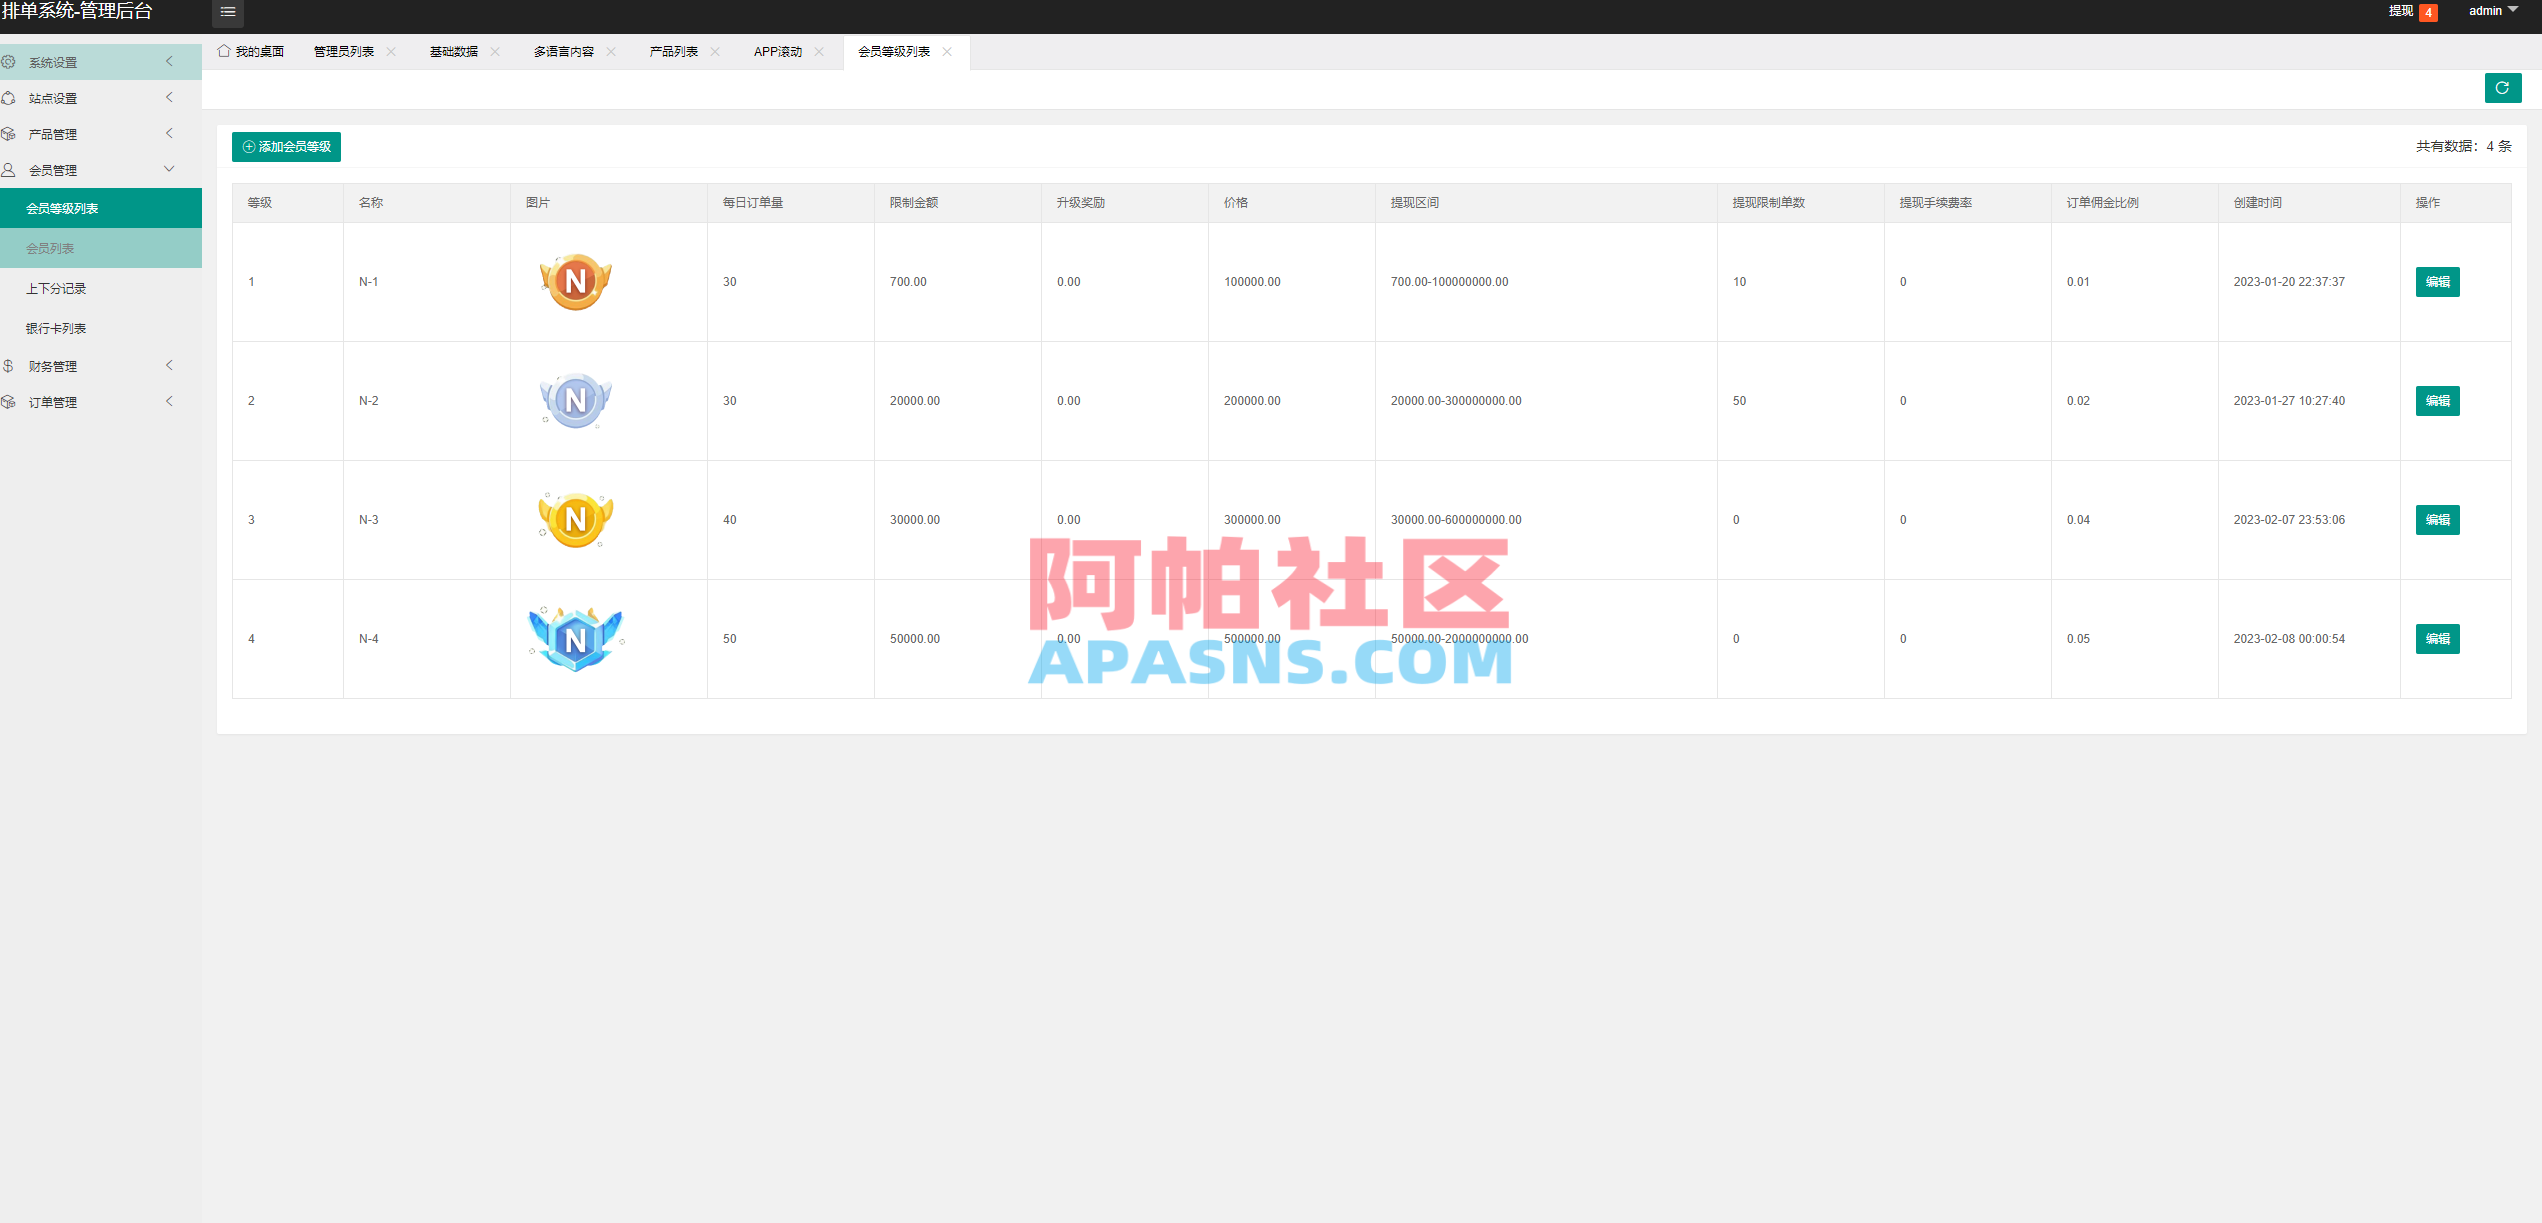Image resolution: width=2542 pixels, height=1223 pixels.
Task: Click the 添加会员等级 button
Action: [x=286, y=146]
